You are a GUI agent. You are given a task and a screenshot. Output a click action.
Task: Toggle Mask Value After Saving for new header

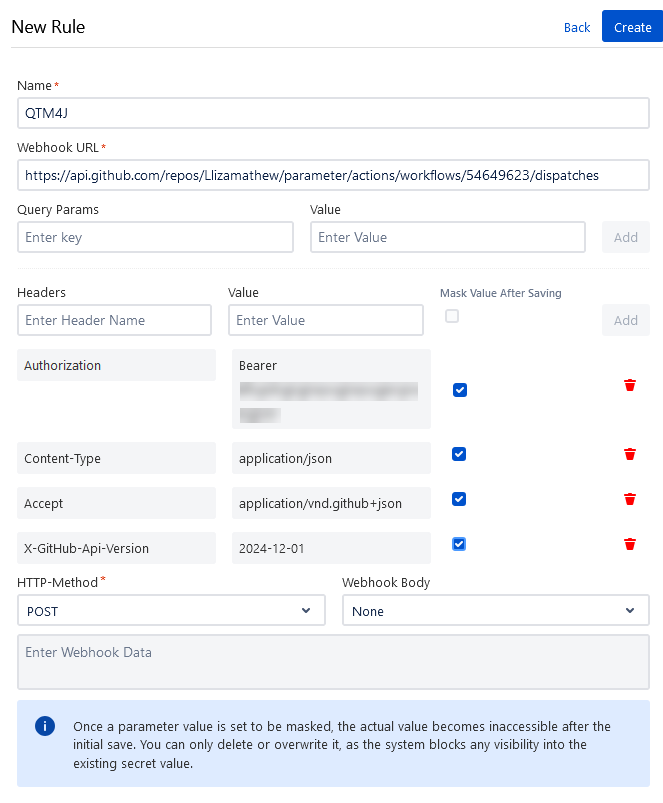(452, 315)
